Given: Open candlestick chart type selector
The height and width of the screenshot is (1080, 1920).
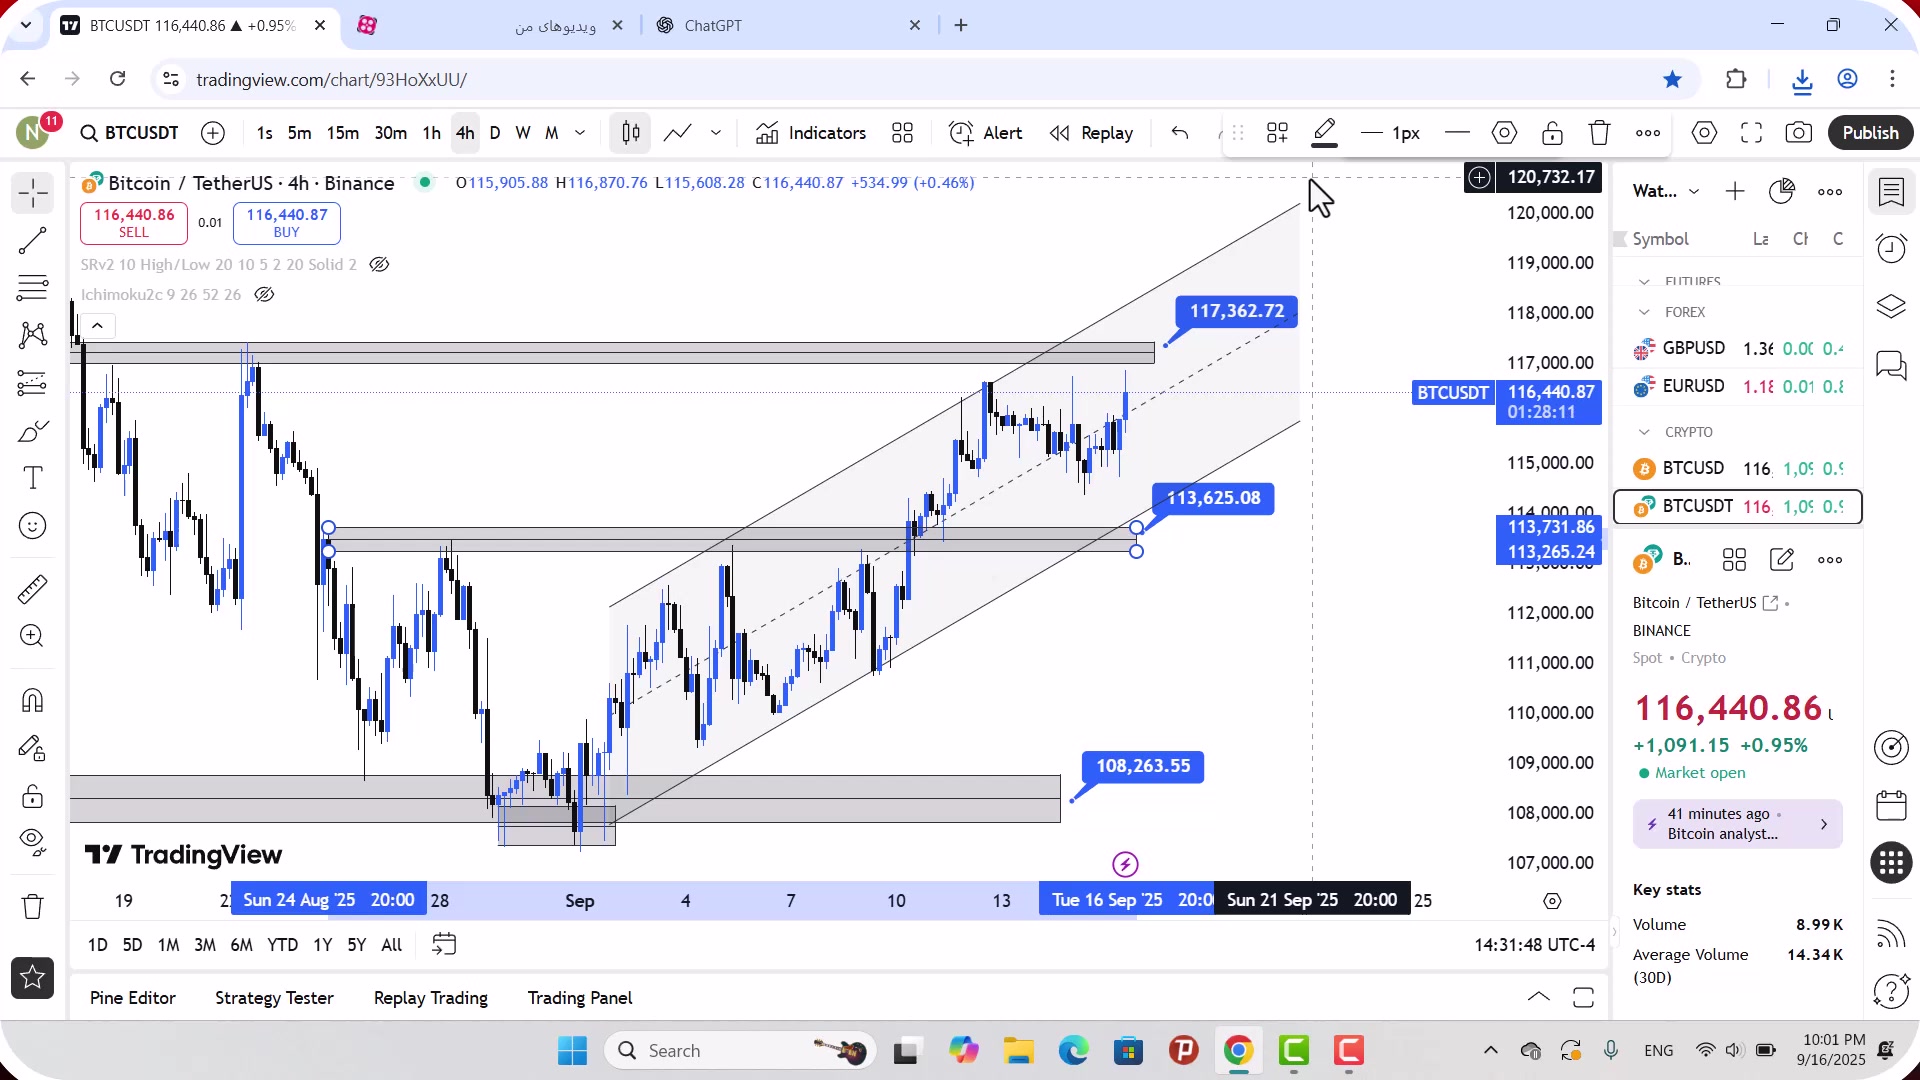Looking at the screenshot, I should point(630,133).
